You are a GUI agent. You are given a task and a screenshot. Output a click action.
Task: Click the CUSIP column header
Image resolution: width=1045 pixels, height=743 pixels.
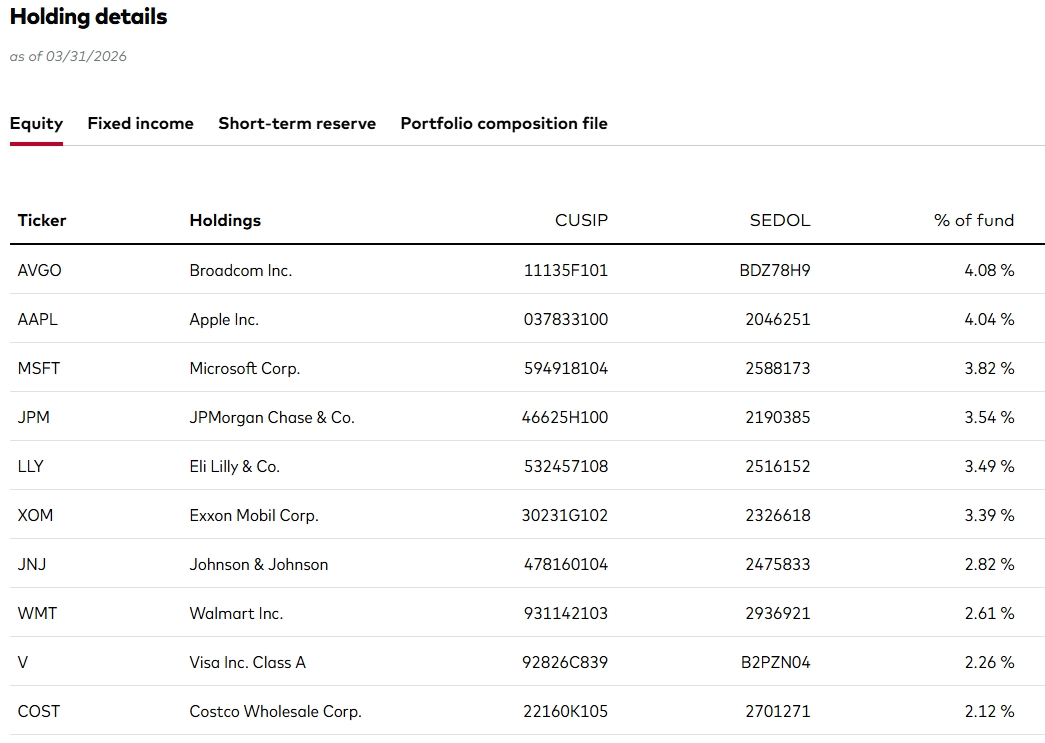click(581, 220)
